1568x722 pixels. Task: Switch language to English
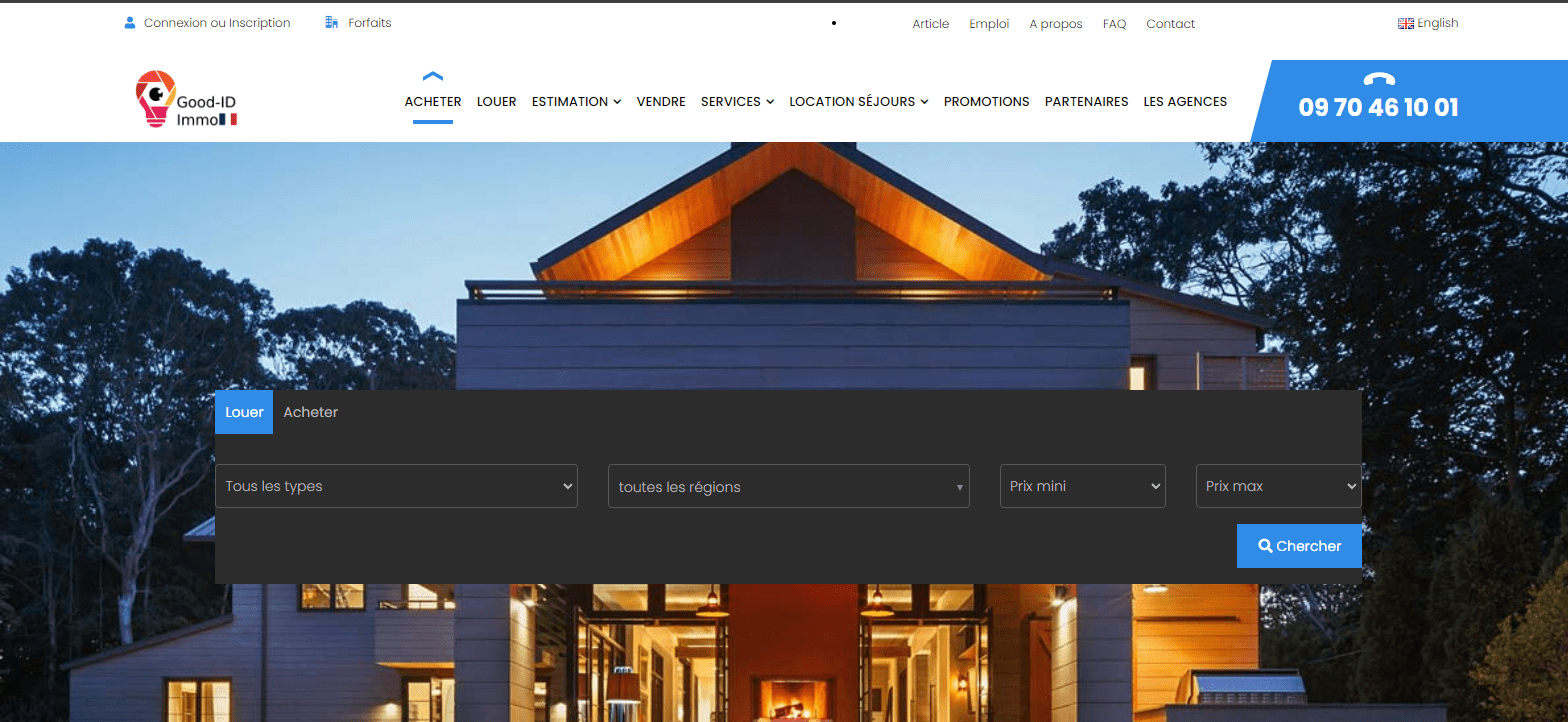[1438, 23]
